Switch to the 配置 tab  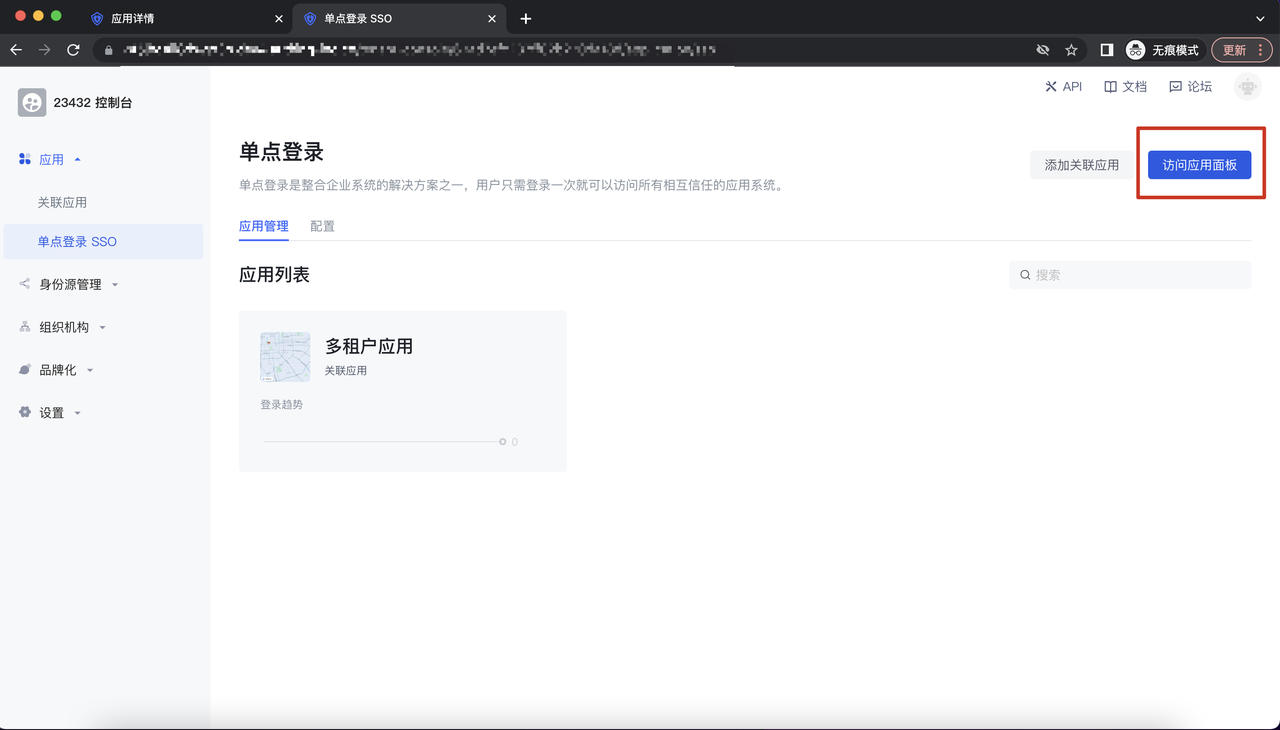[x=322, y=227]
